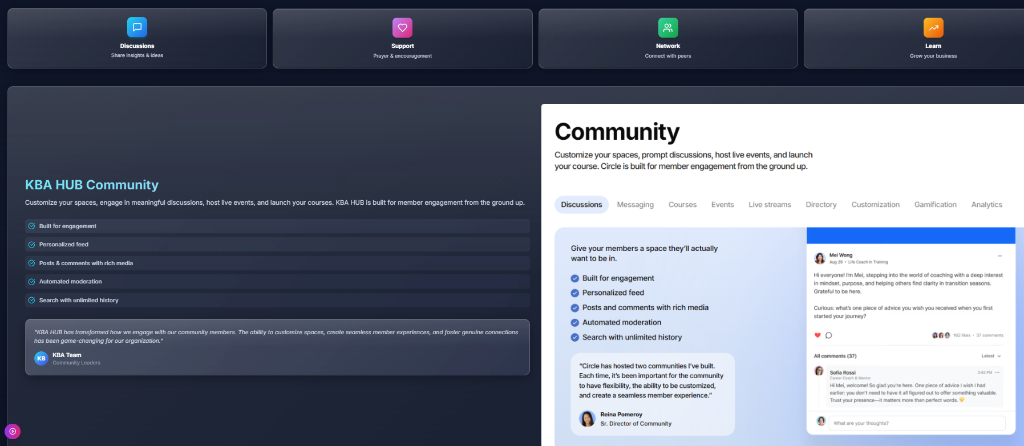The height and width of the screenshot is (446, 1024).
Task: Click the 'KBA HUB Community' heading
Action: point(91,185)
